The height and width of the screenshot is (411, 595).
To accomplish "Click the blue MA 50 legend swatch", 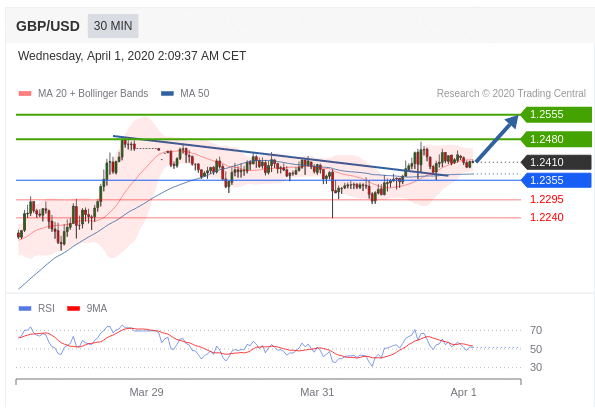I will pyautogui.click(x=167, y=94).
